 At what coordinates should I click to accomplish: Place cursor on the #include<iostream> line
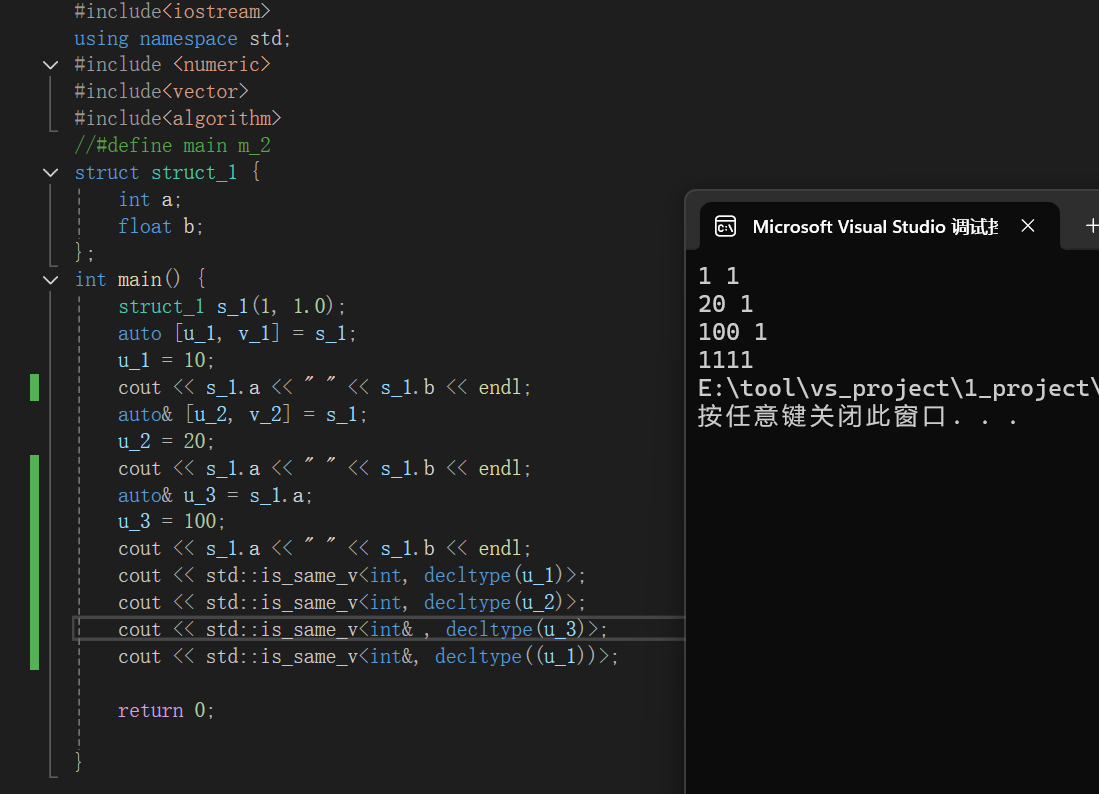172,11
